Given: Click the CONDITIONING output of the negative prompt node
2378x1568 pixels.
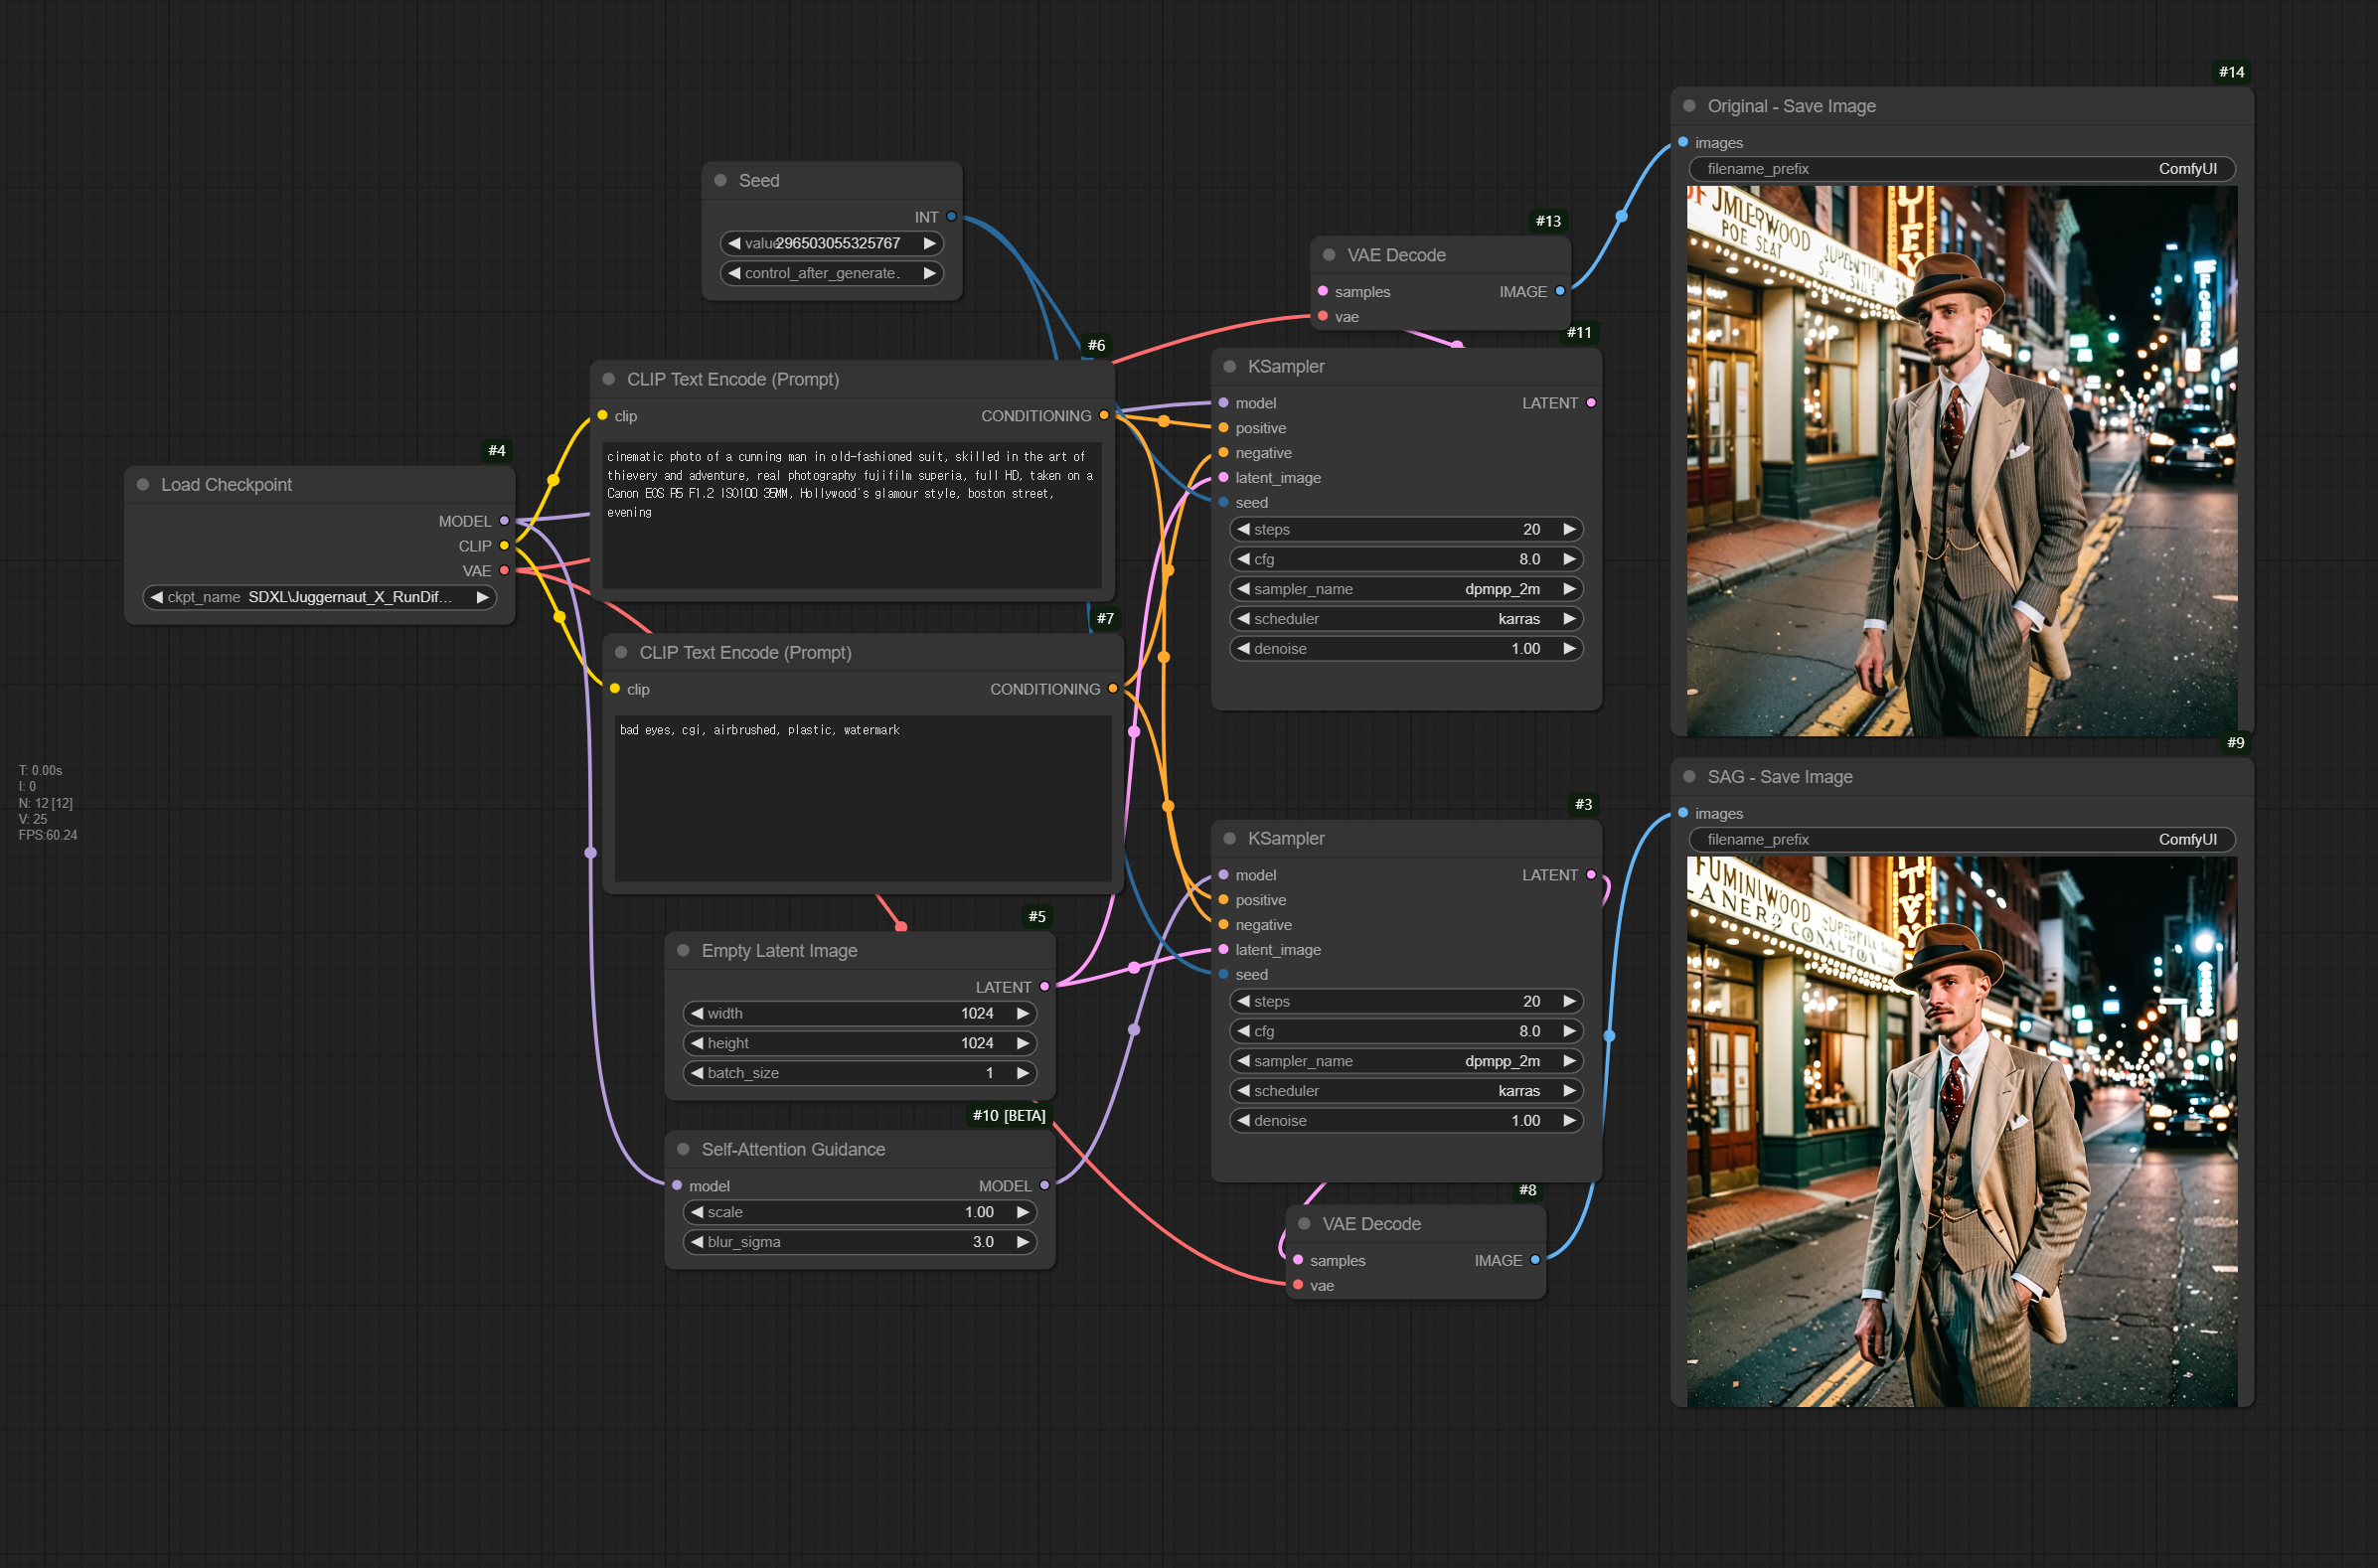Looking at the screenshot, I should pos(1113,688).
